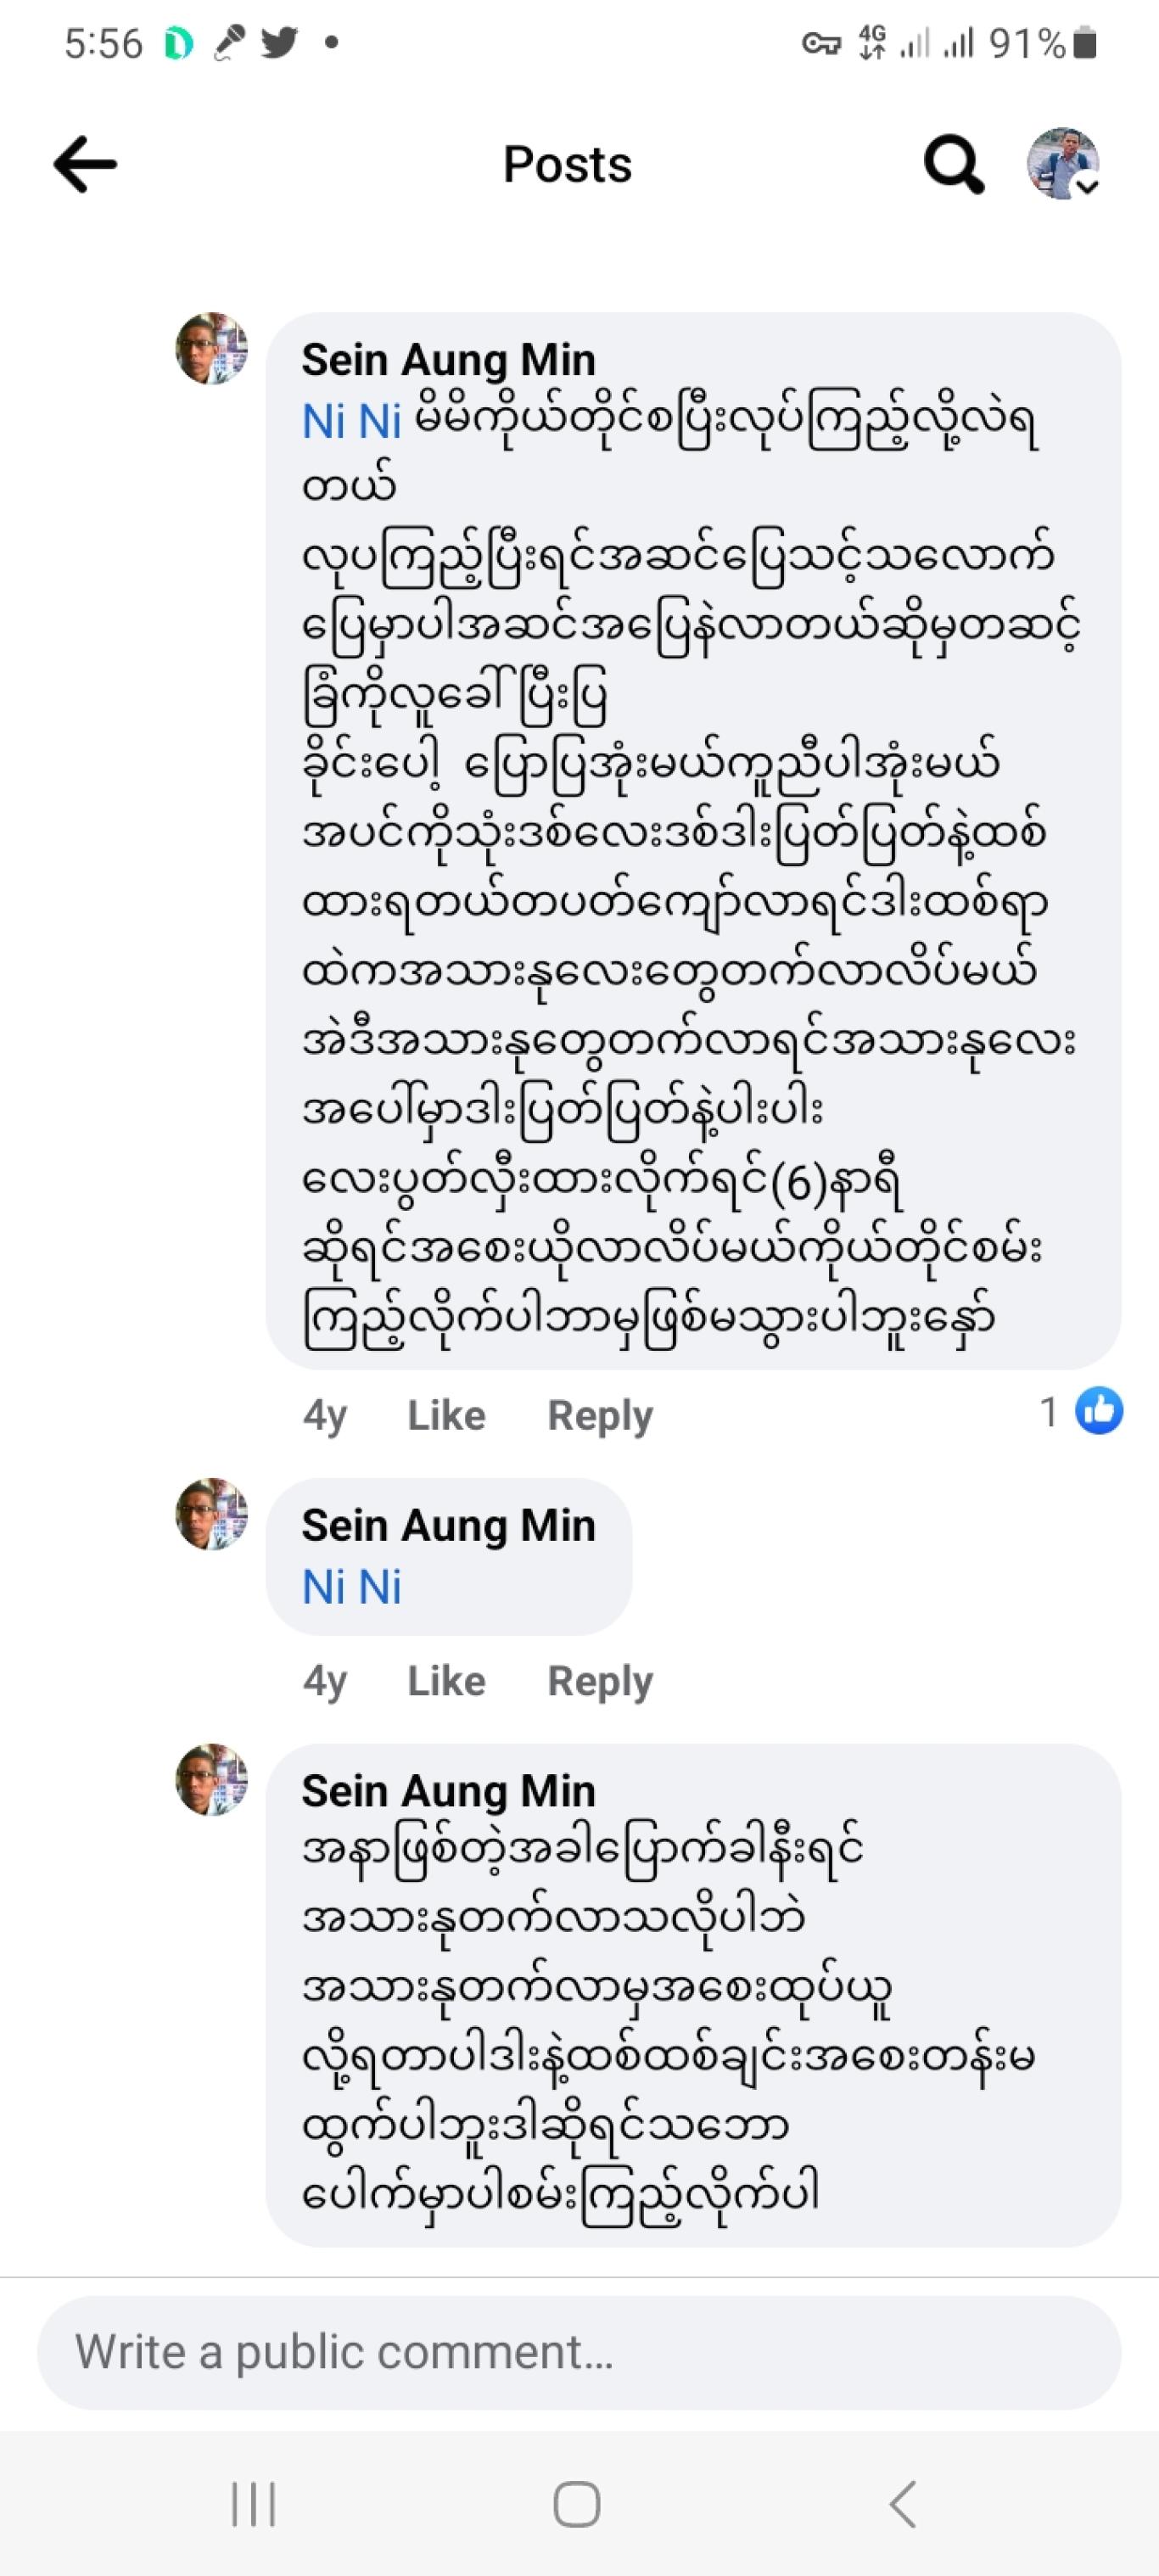Open search with the magnifier icon
1159x2576 pixels.
click(954, 164)
